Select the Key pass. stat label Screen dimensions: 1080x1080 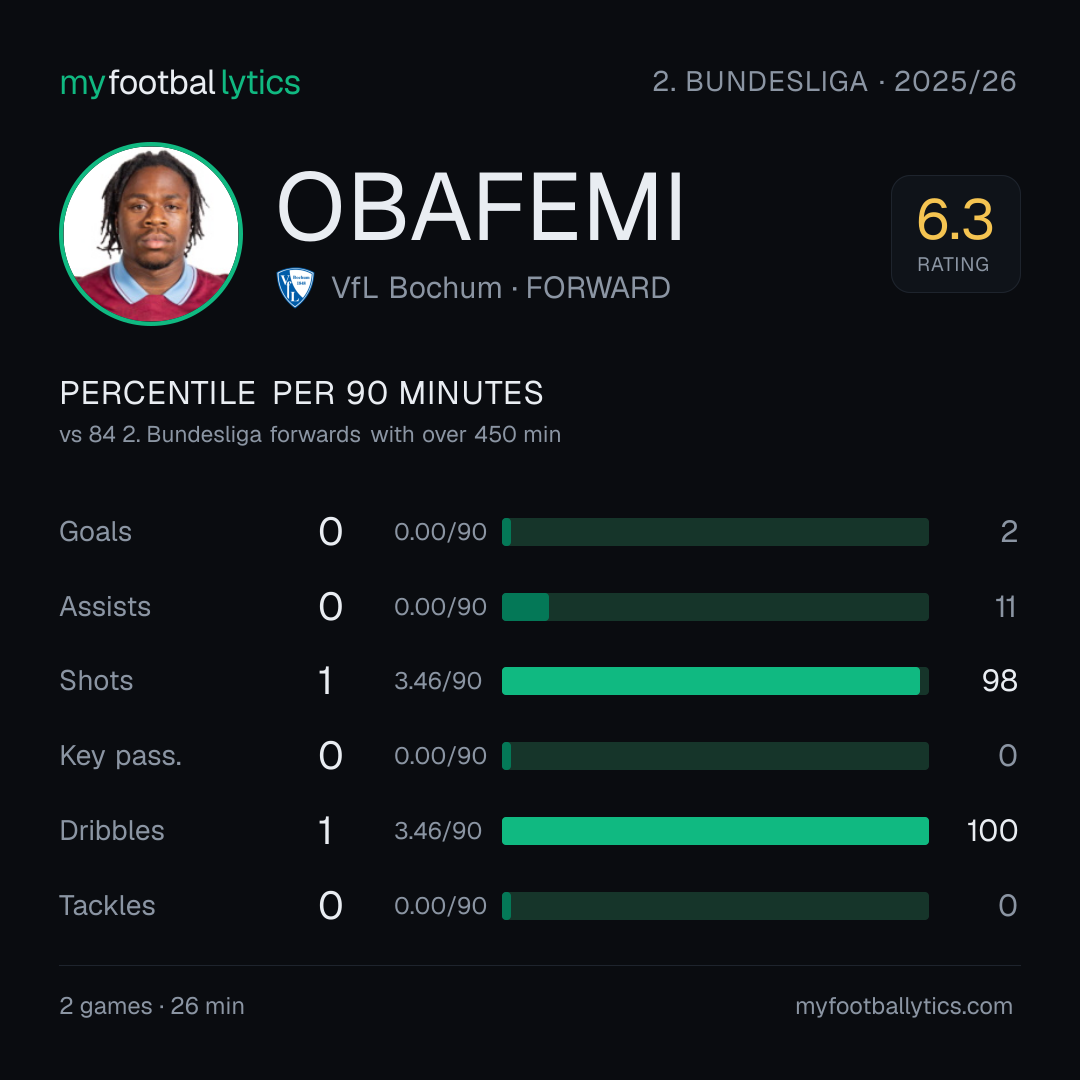click(121, 756)
